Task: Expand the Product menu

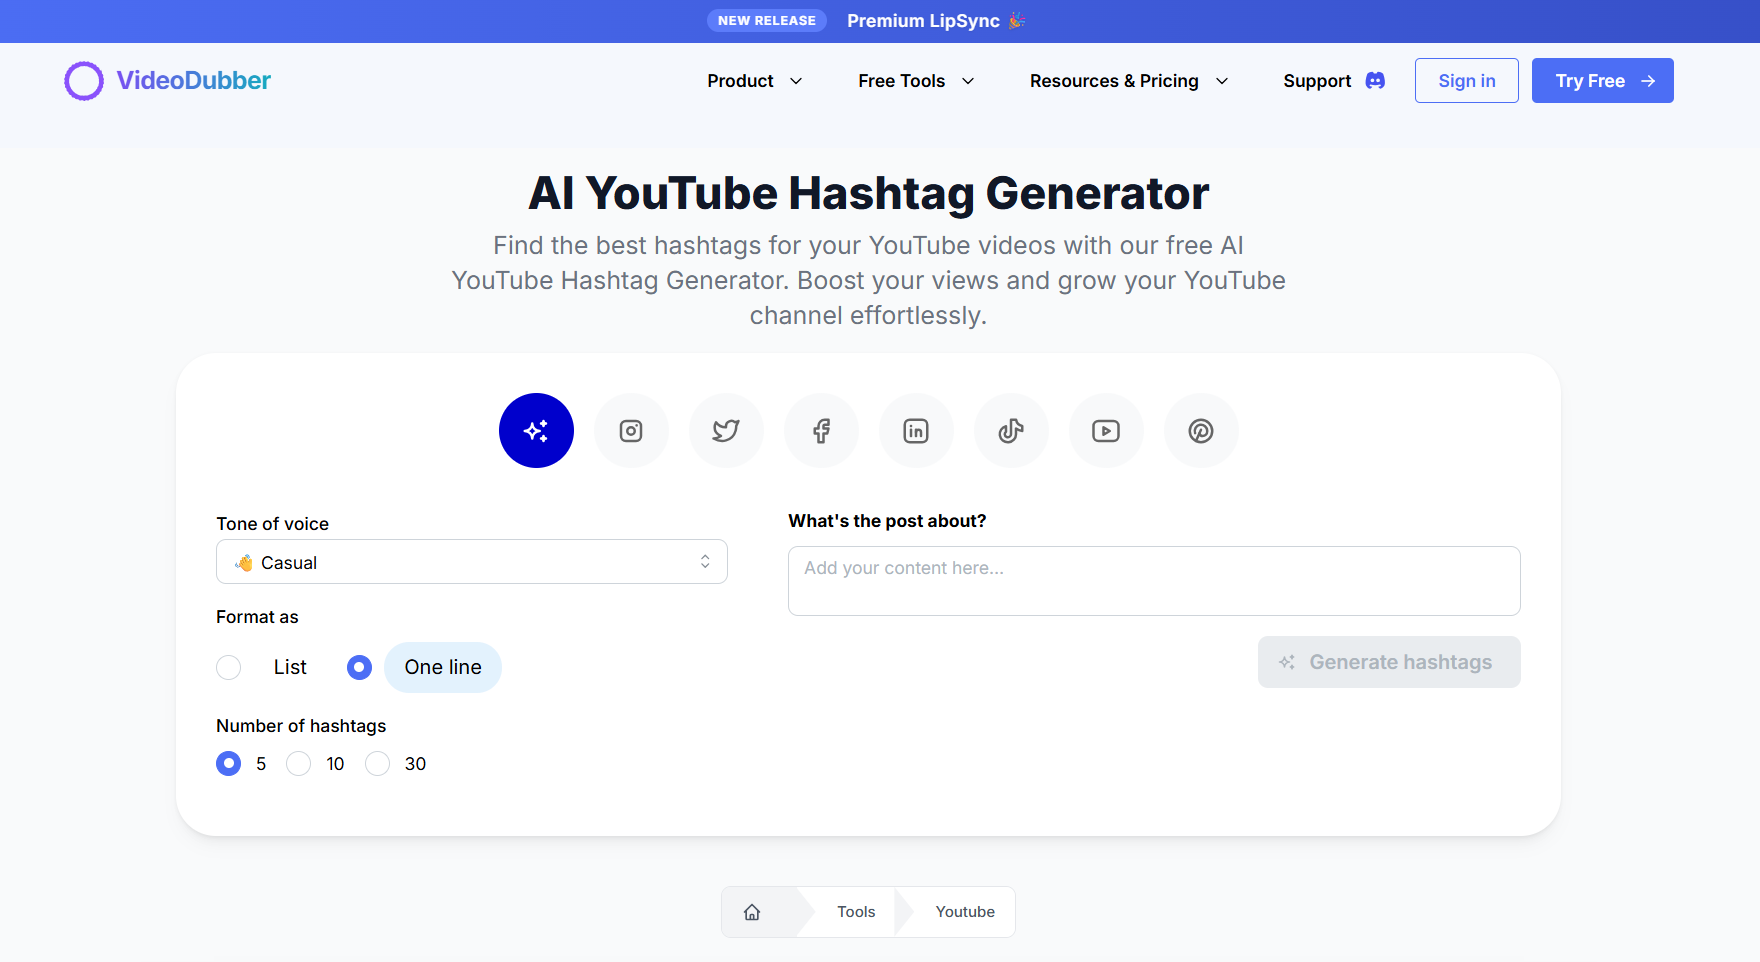Action: point(755,81)
